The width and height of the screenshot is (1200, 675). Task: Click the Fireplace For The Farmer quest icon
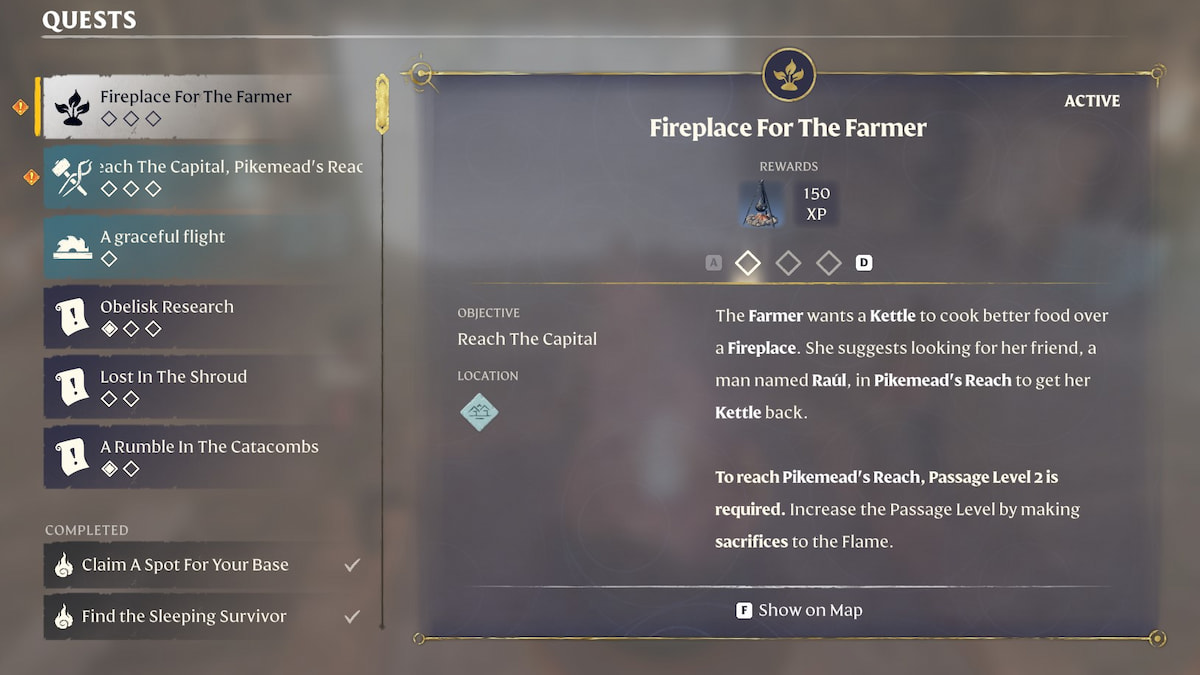(71, 107)
